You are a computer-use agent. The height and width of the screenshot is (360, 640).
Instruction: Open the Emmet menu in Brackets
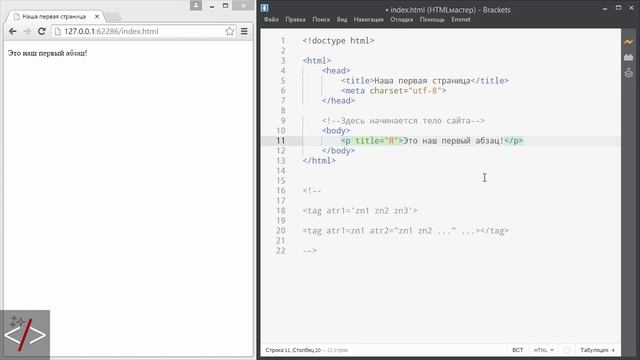point(461,20)
